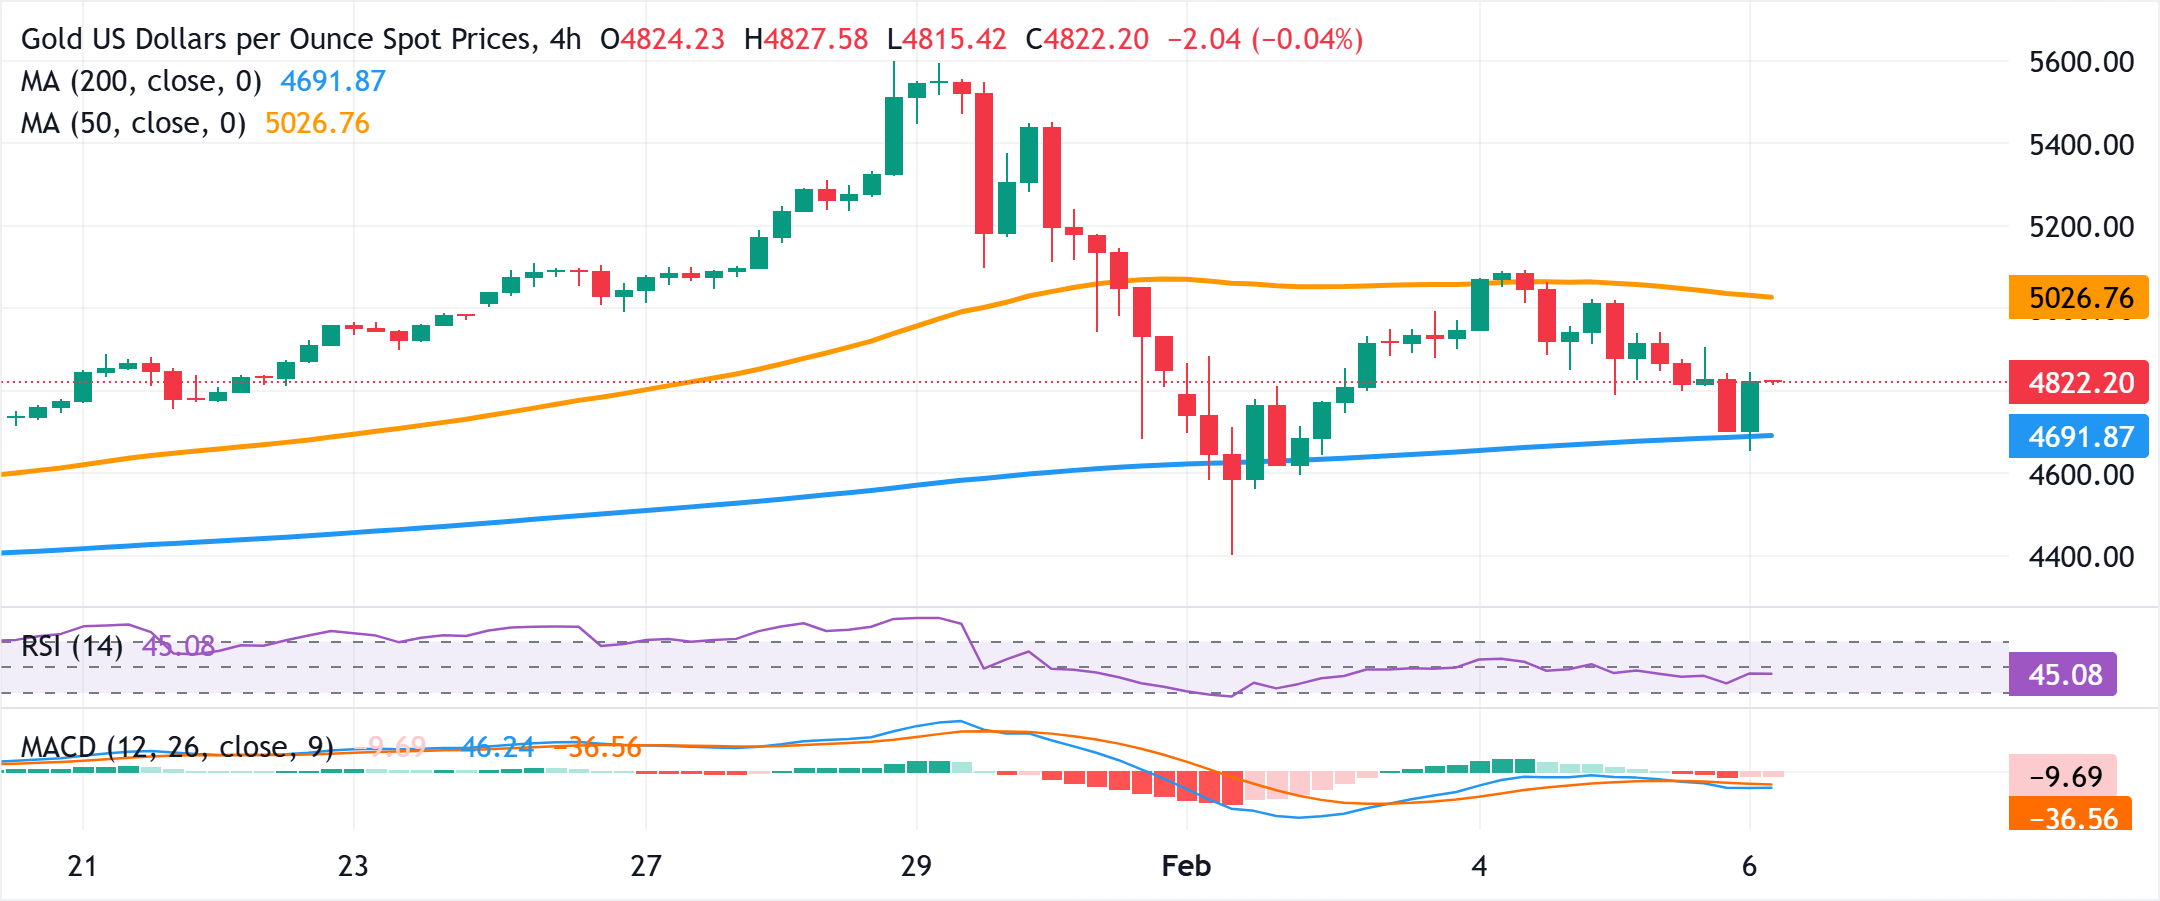Click the orange 5026.76 price tag on the axis
This screenshot has width=2160, height=901.
[x=2078, y=297]
